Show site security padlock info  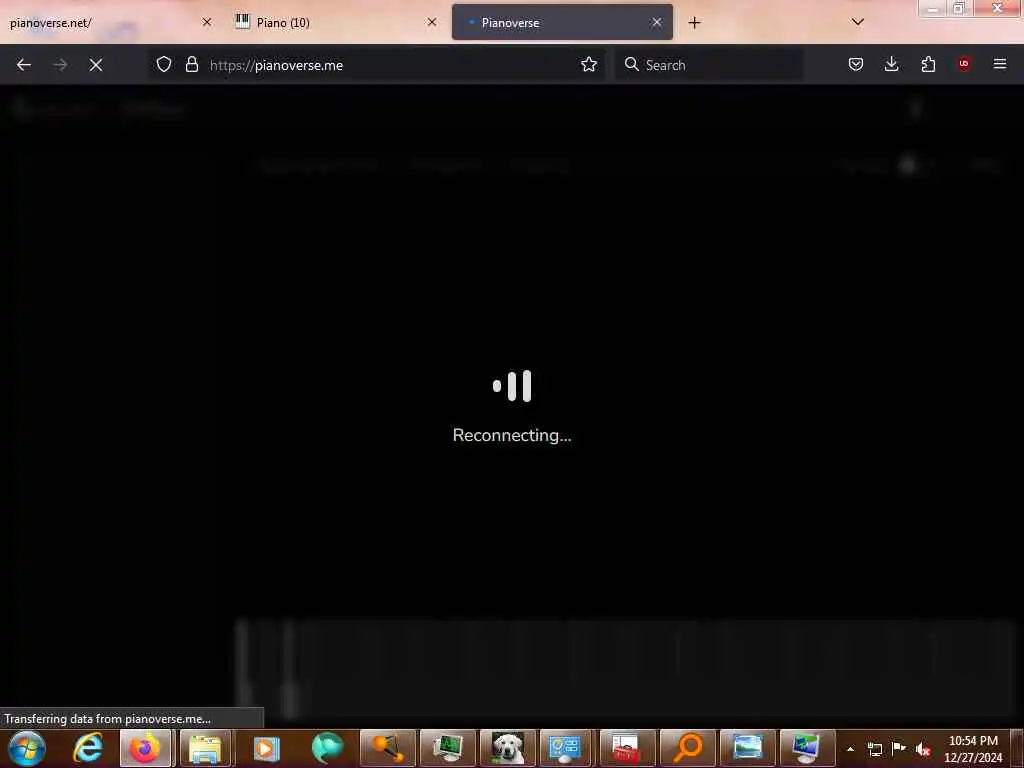pyautogui.click(x=191, y=64)
